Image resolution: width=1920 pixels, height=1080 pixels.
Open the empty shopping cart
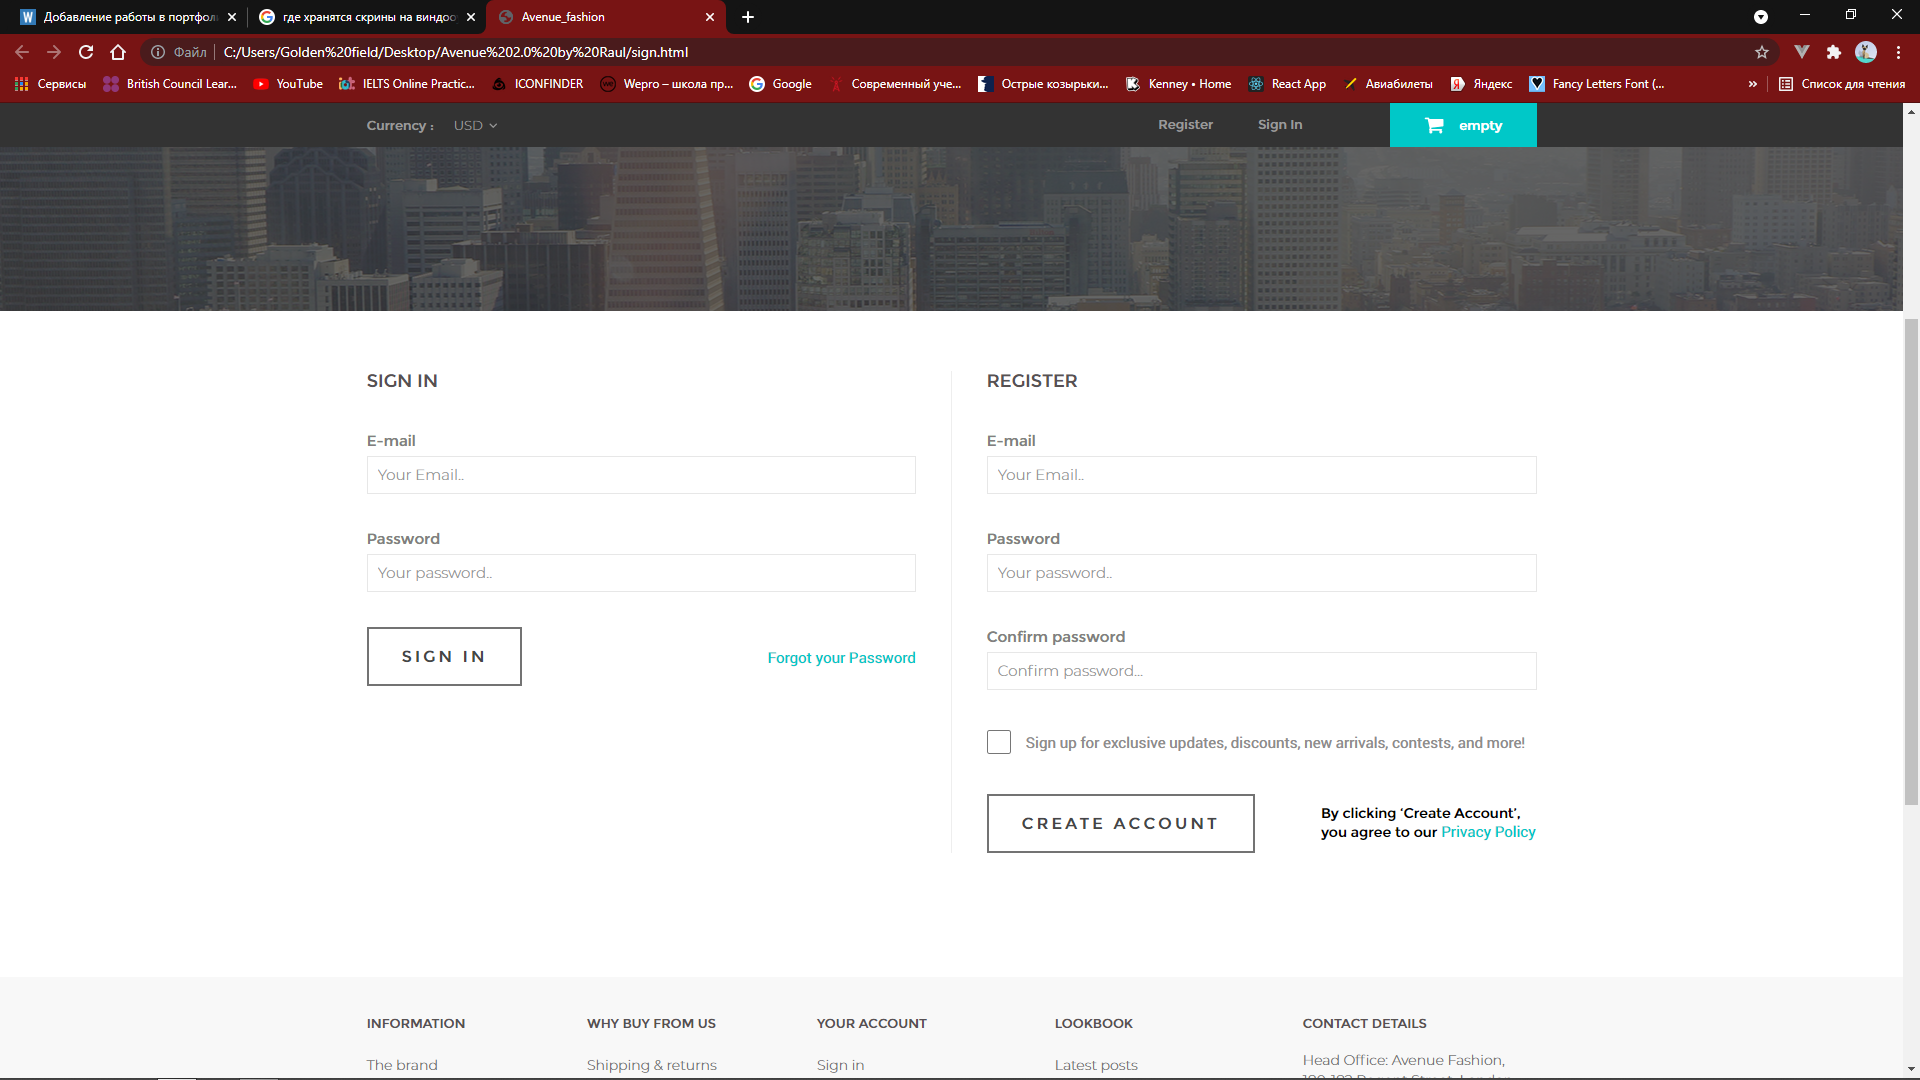(1463, 125)
